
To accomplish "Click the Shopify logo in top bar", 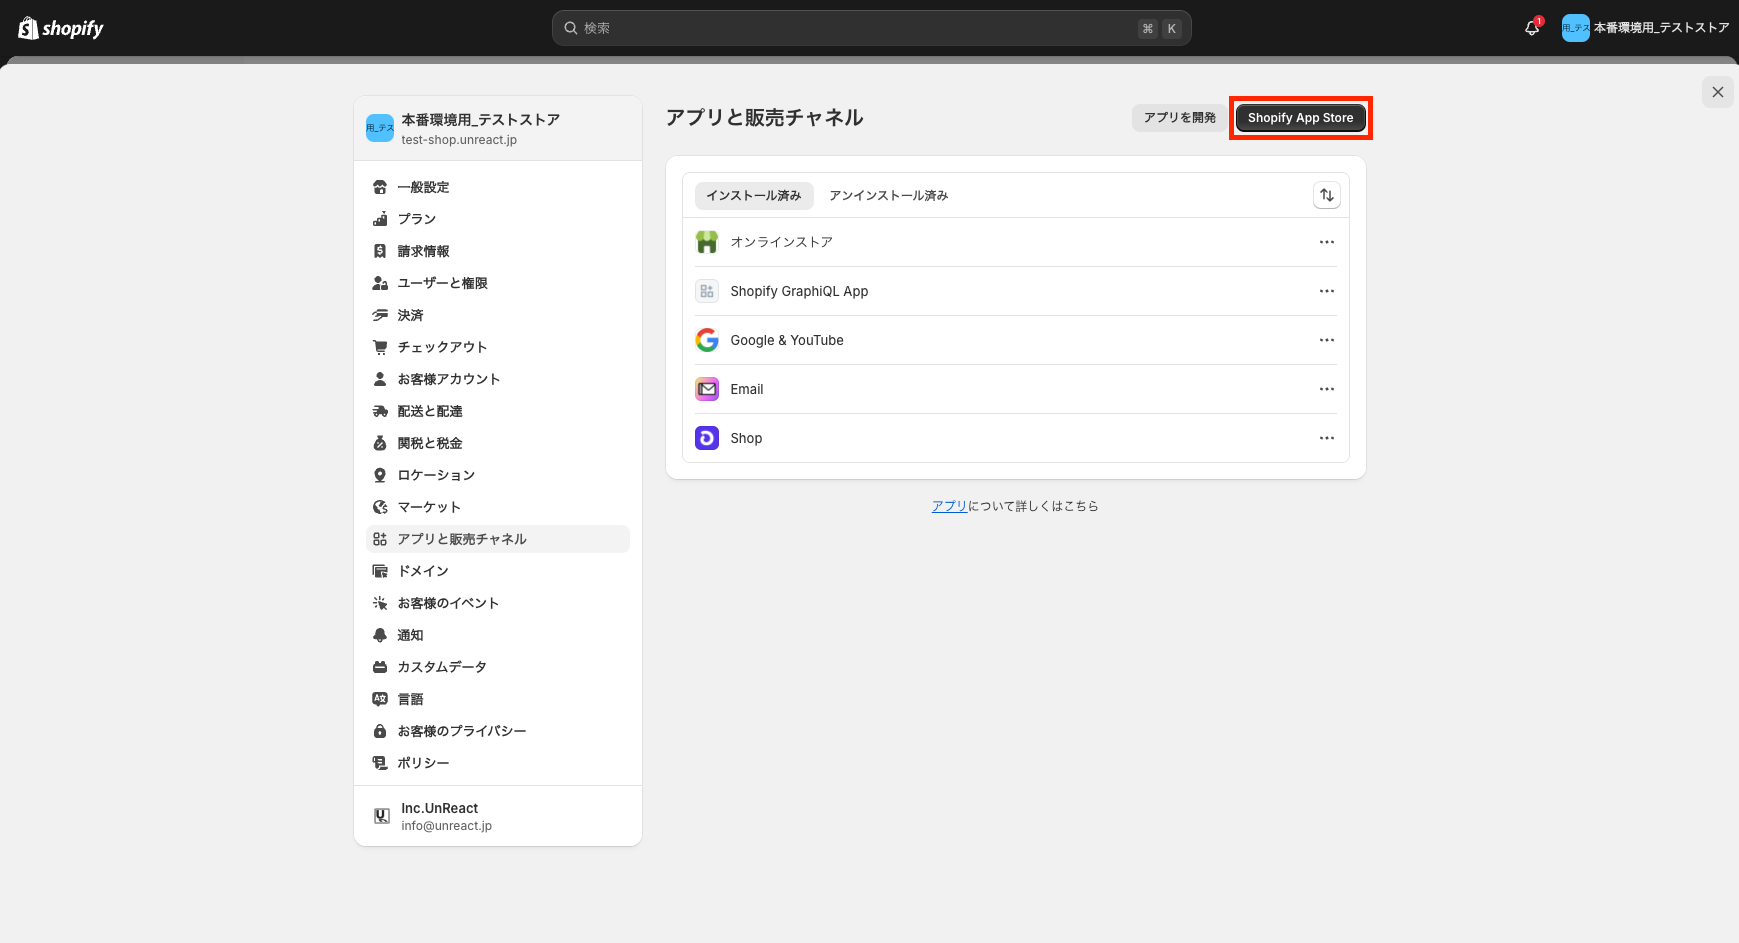I will coord(60,27).
